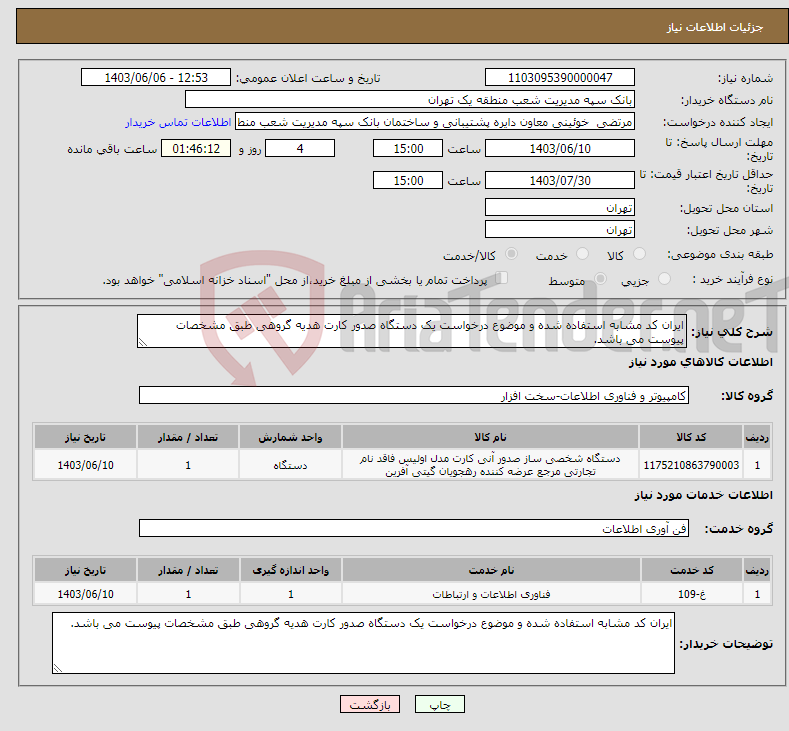Click the شرح کلی نیاز description textarea
Screen dimensions: 789x731
click(x=412, y=331)
